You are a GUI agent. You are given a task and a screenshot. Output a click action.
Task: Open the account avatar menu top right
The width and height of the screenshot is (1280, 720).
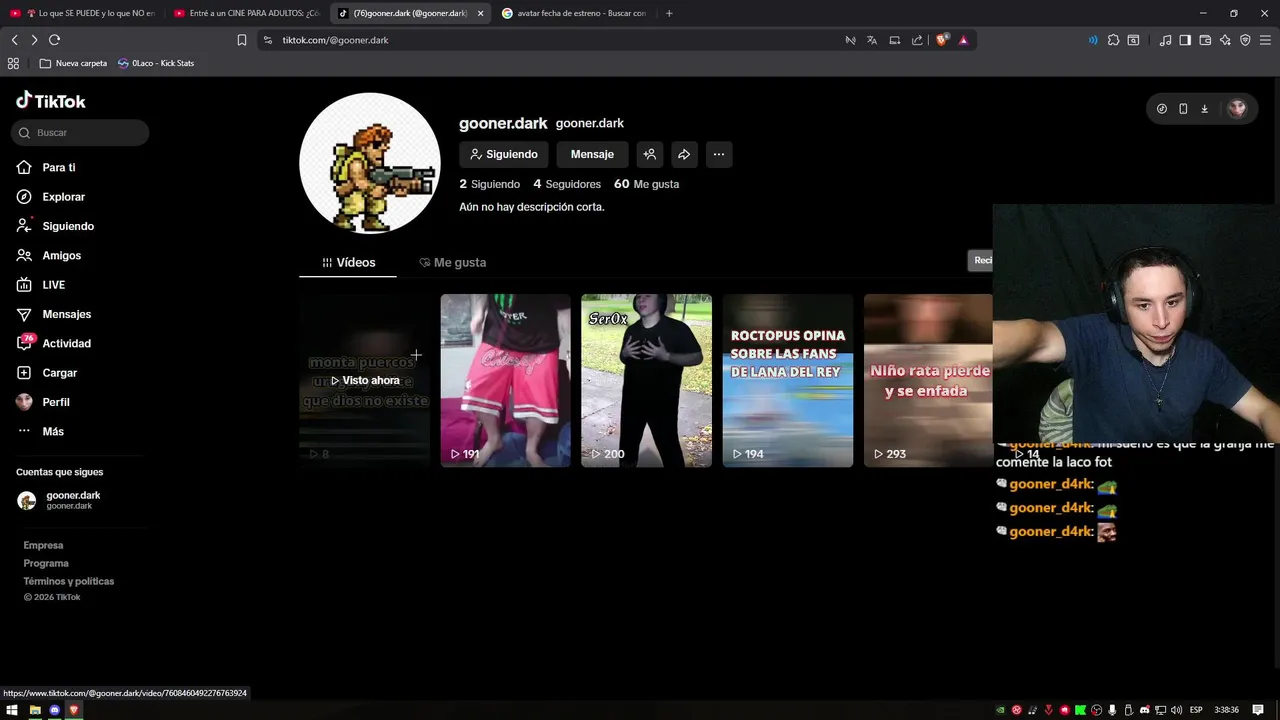coord(1237,109)
